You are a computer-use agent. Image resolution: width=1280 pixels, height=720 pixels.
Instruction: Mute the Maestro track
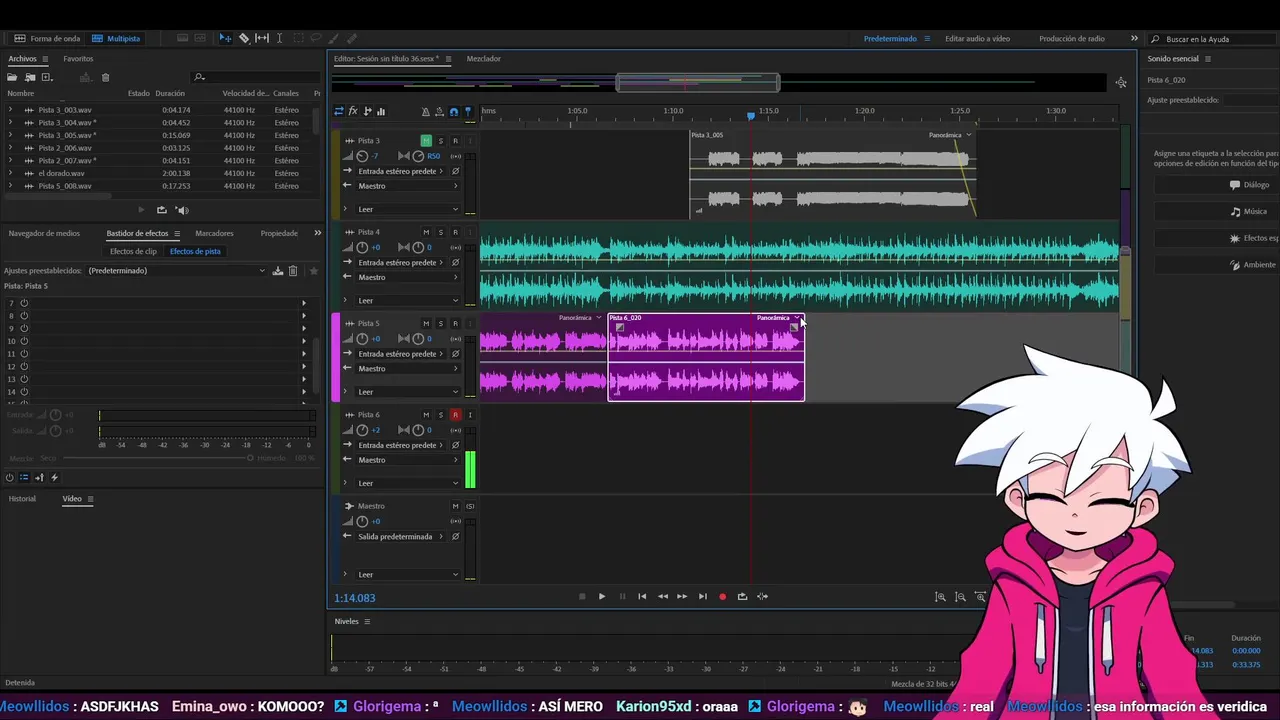(455, 506)
